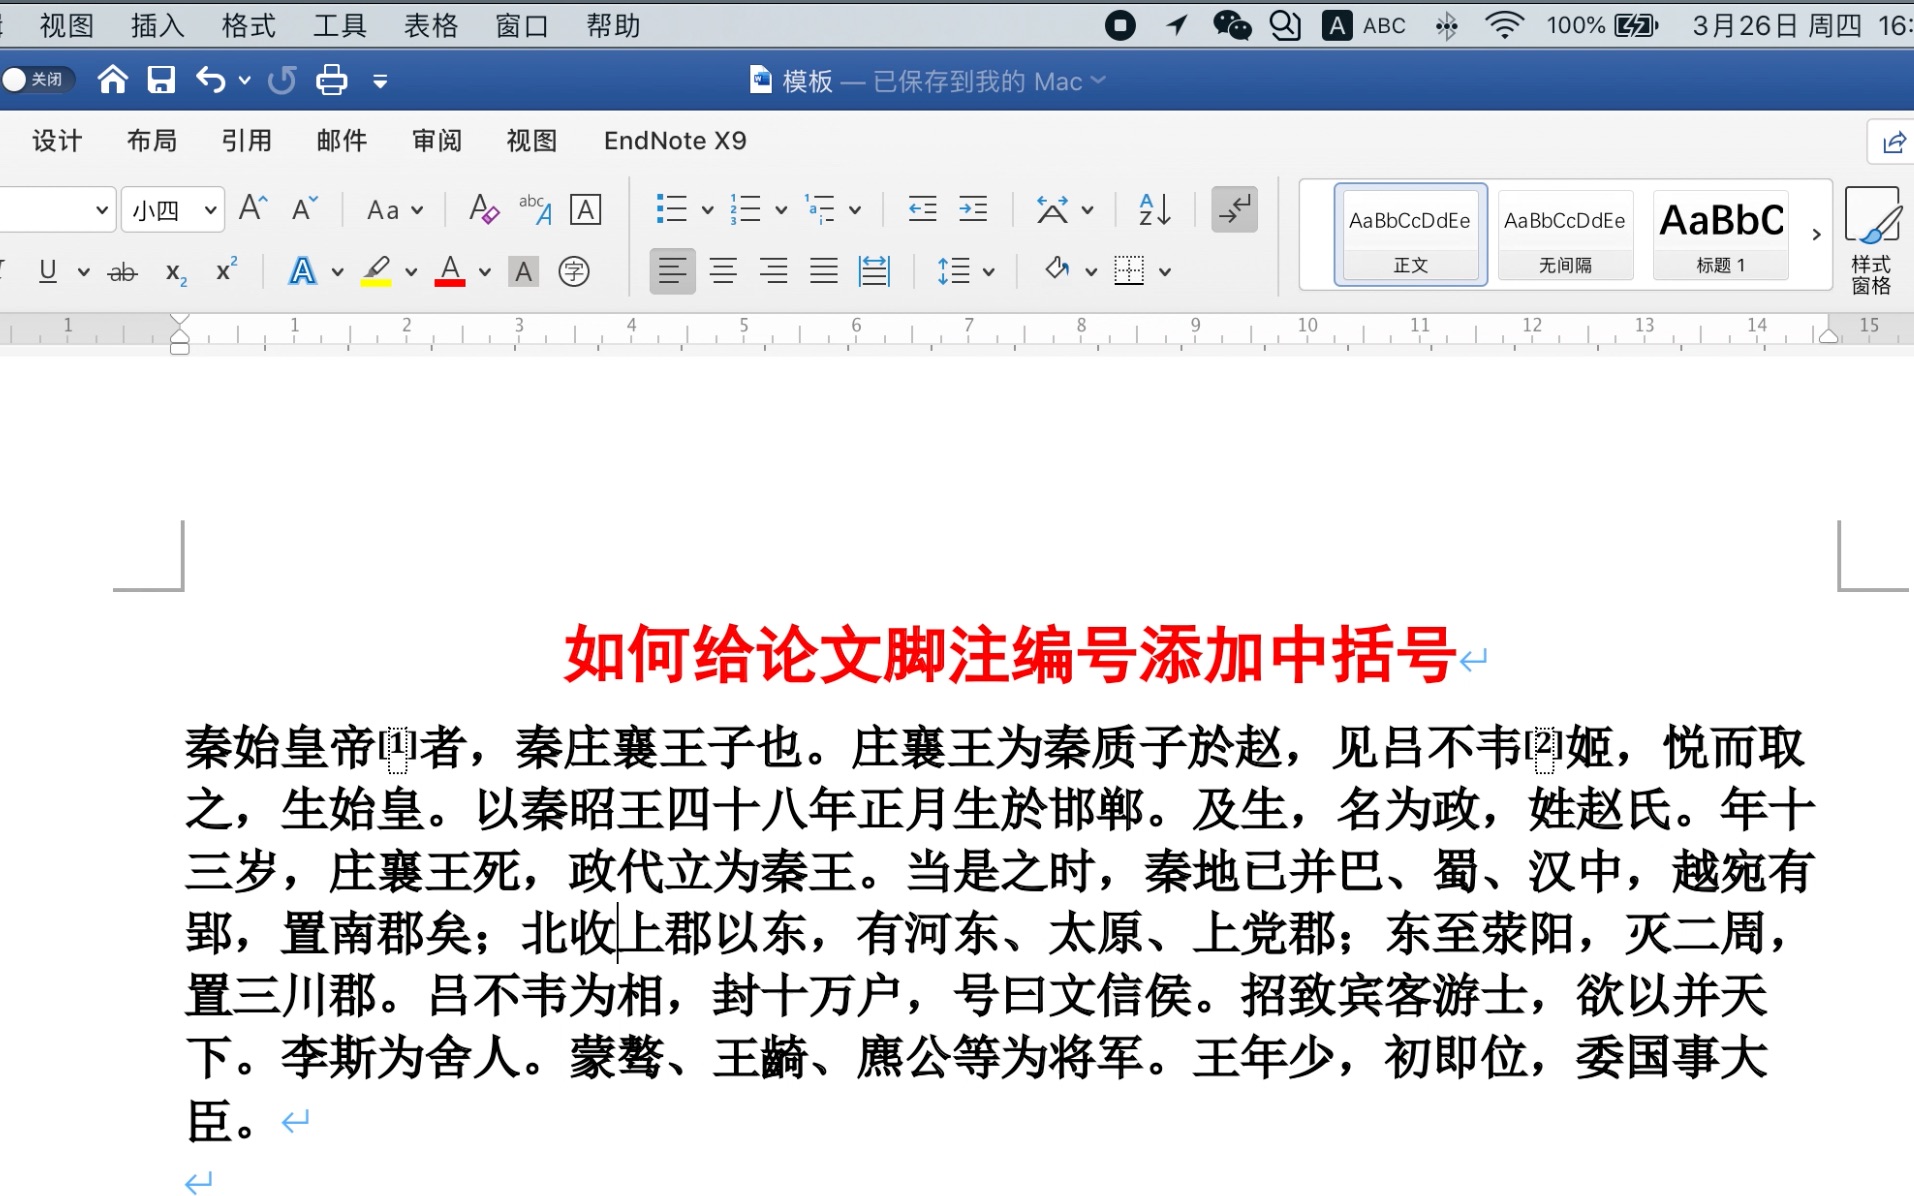Open phonetic guide (abc A) tool
The height and width of the screenshot is (1196, 1914).
click(x=535, y=209)
